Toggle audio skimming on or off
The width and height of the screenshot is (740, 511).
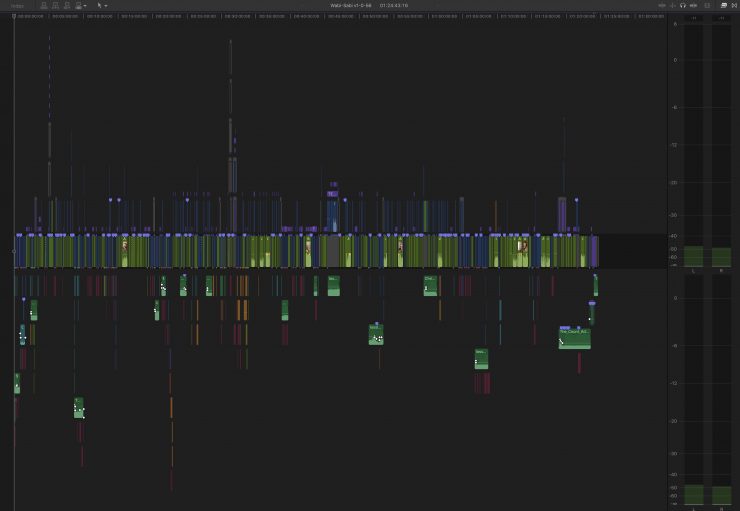[x=671, y=5]
